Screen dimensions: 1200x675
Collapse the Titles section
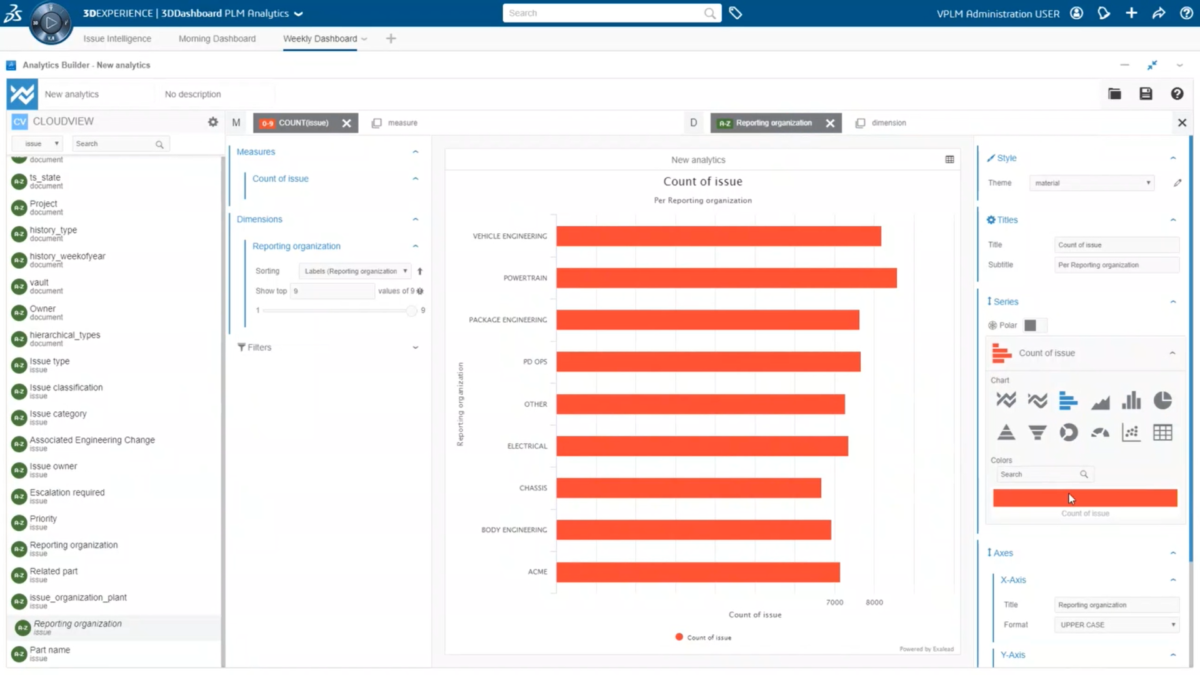(1173, 220)
